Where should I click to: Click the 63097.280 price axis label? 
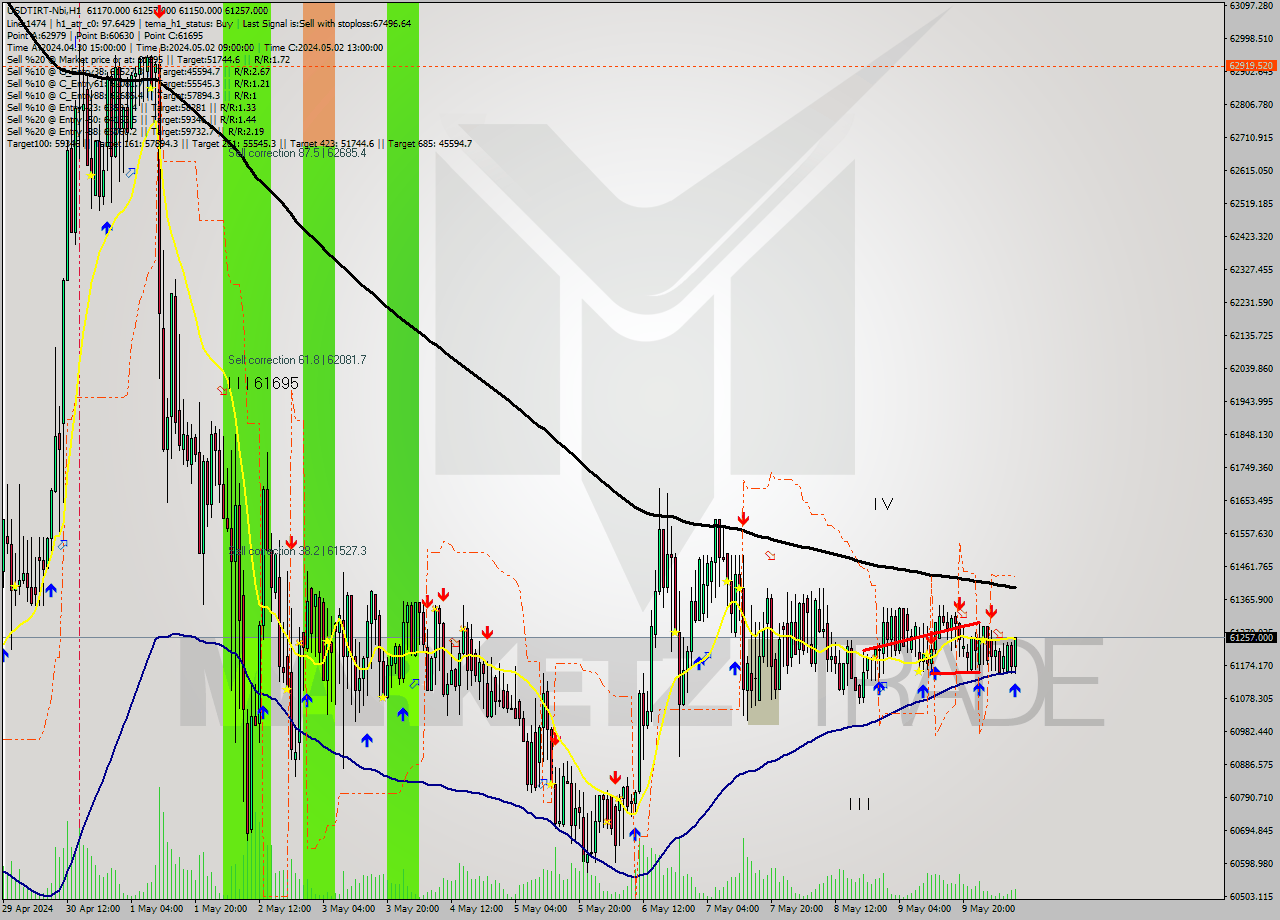point(1251,5)
